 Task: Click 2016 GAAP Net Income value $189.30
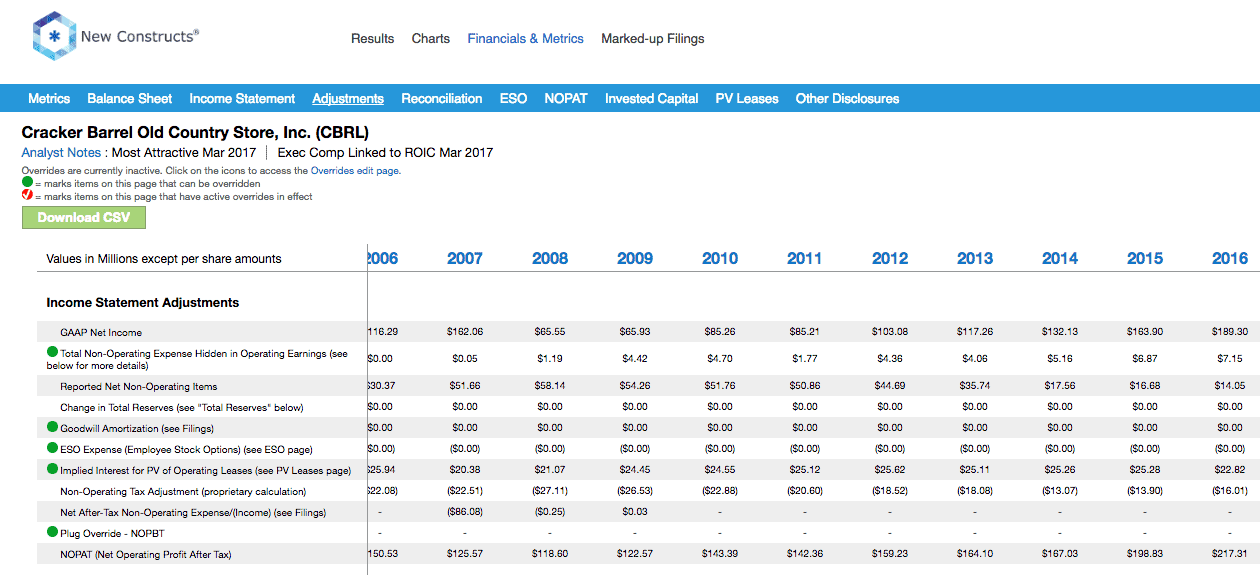pyautogui.click(x=1230, y=332)
